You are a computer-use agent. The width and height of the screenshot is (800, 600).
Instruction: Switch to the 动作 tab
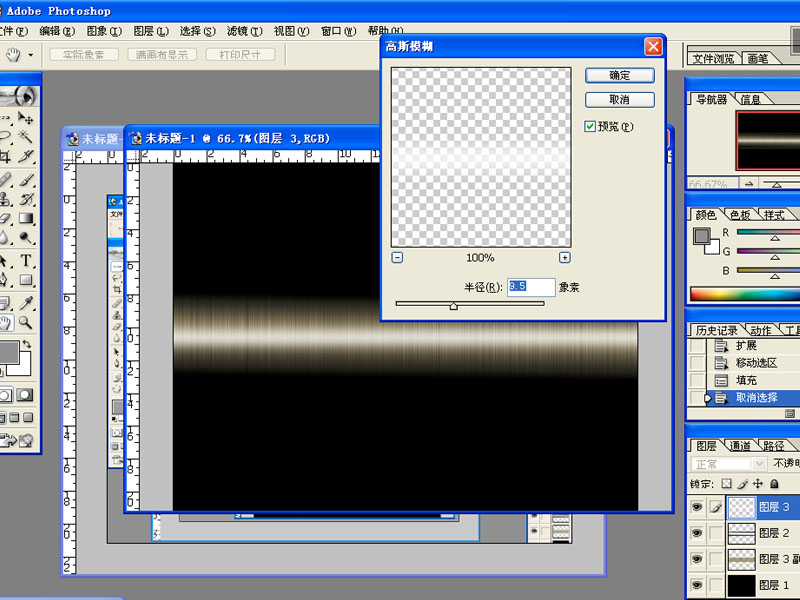click(760, 330)
